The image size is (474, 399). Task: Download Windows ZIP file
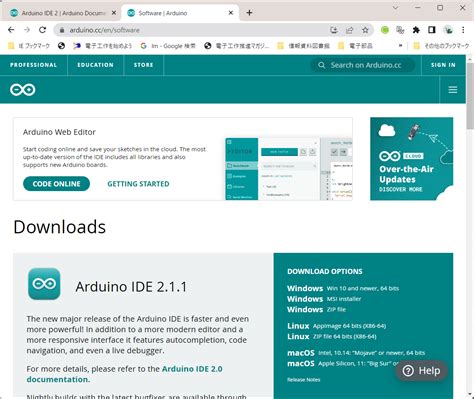[316, 309]
